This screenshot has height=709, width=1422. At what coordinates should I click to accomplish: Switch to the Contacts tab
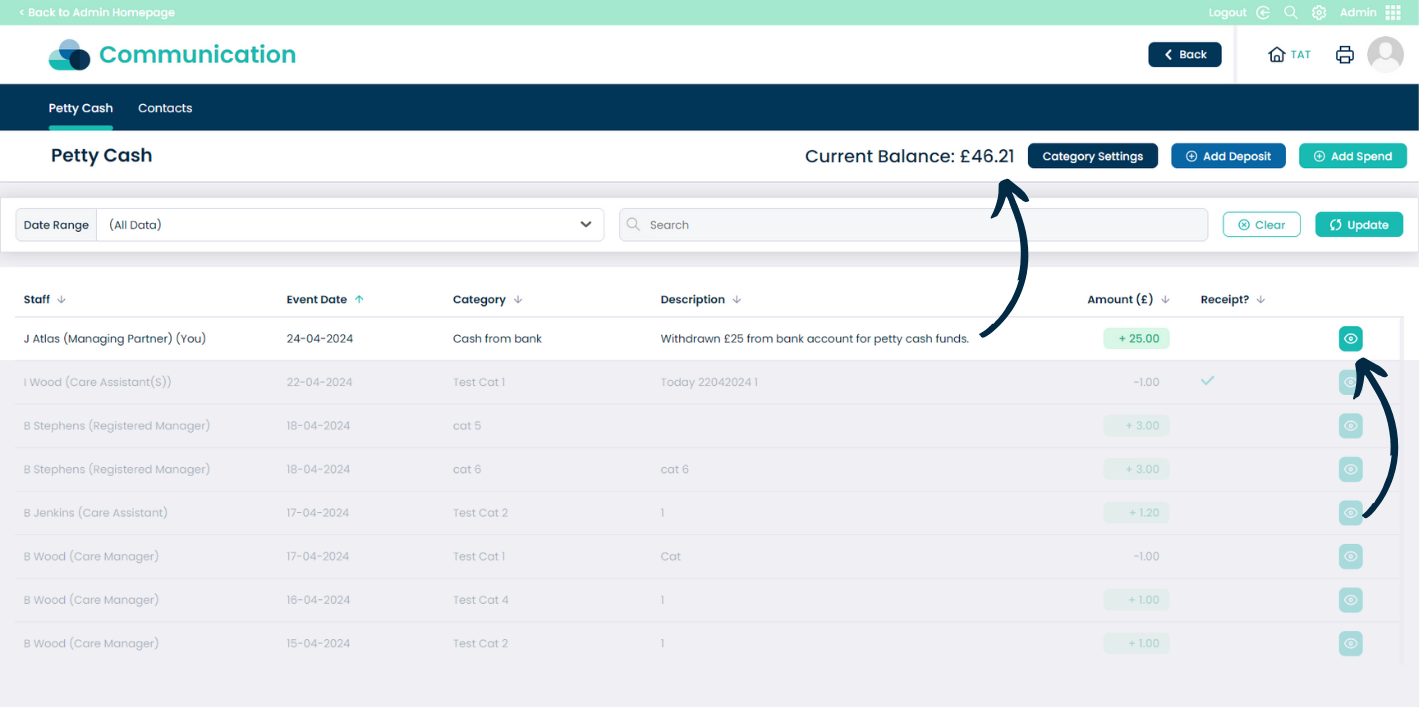coord(165,108)
